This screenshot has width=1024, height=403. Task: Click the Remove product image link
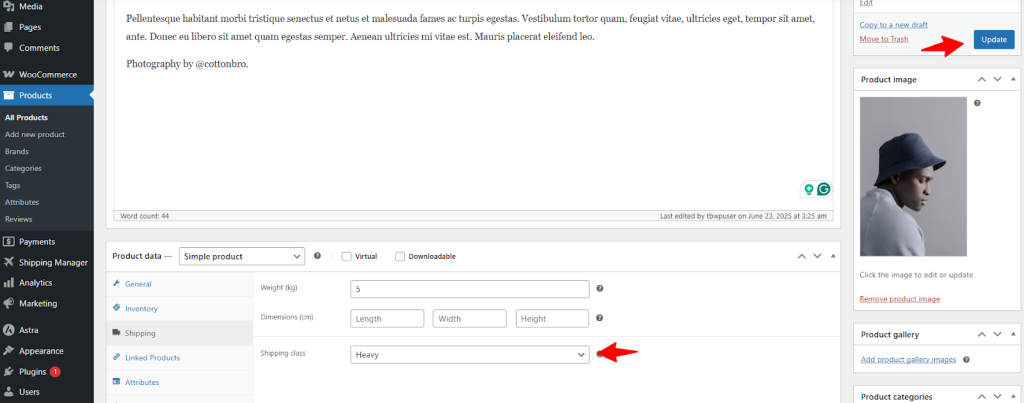click(899, 299)
